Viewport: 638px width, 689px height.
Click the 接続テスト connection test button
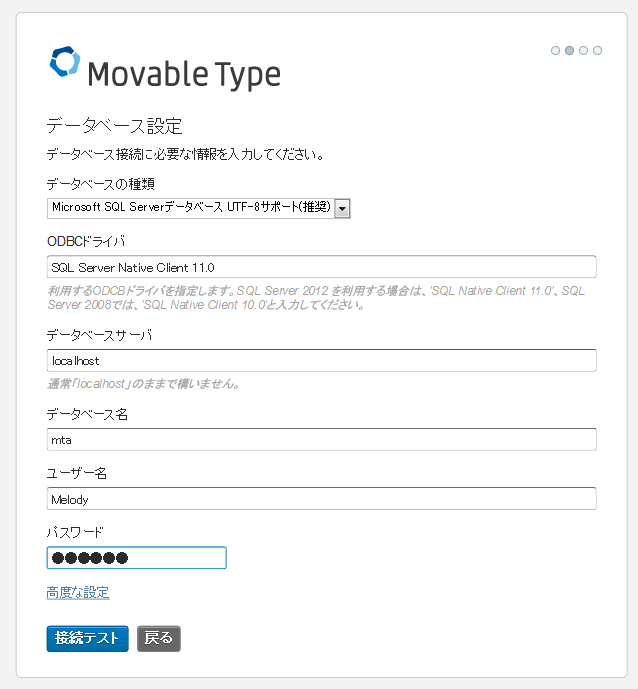pos(87,638)
